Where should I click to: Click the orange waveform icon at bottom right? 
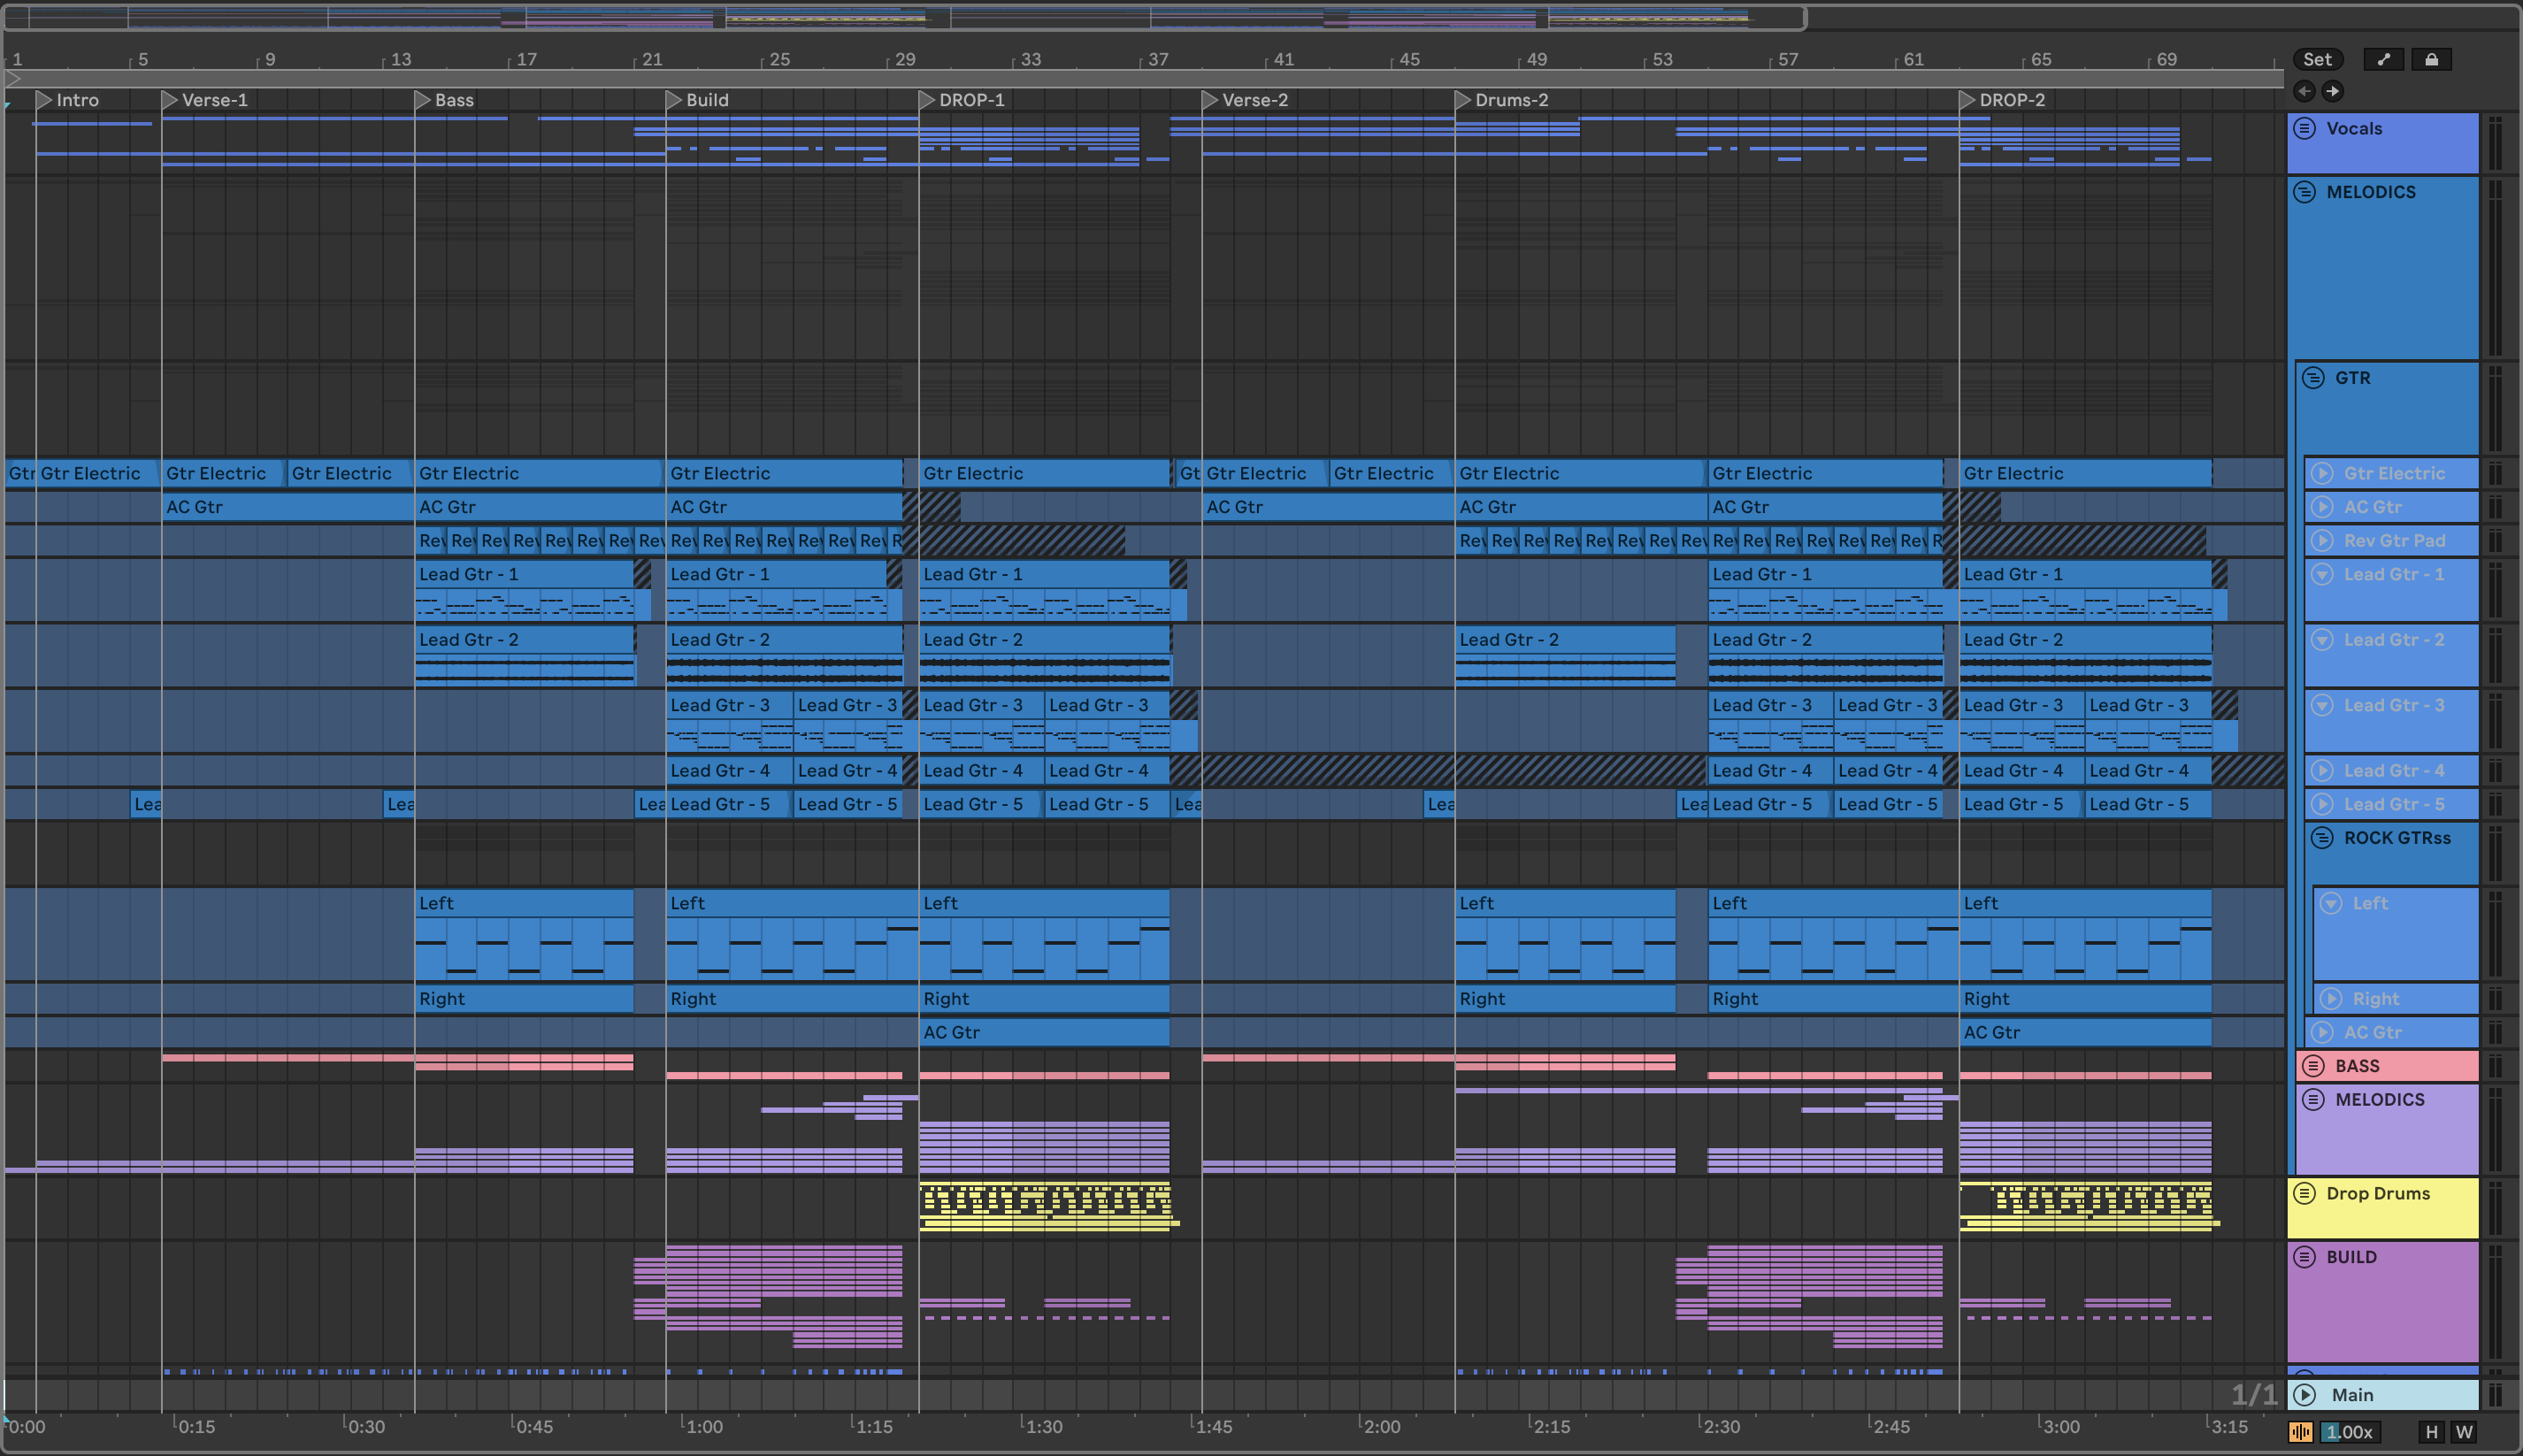pos(2301,1432)
